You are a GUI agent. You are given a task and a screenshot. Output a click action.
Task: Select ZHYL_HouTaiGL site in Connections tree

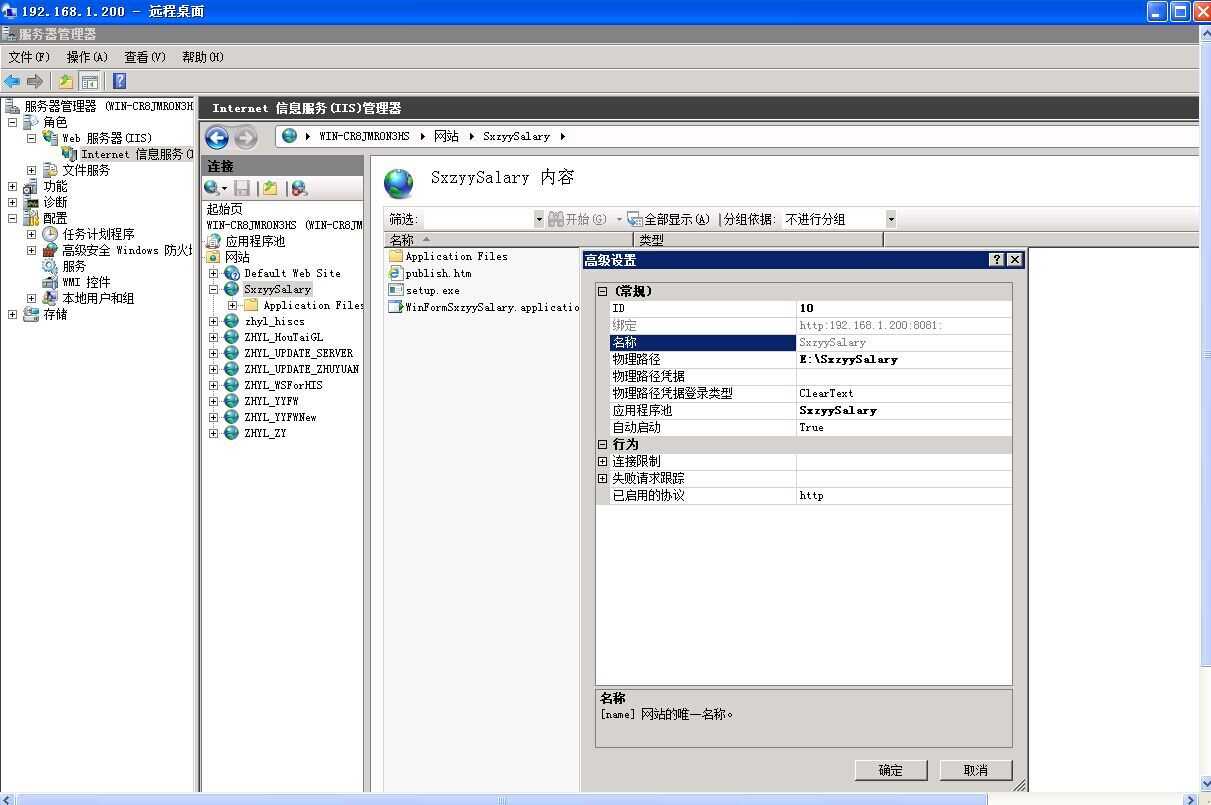point(284,337)
